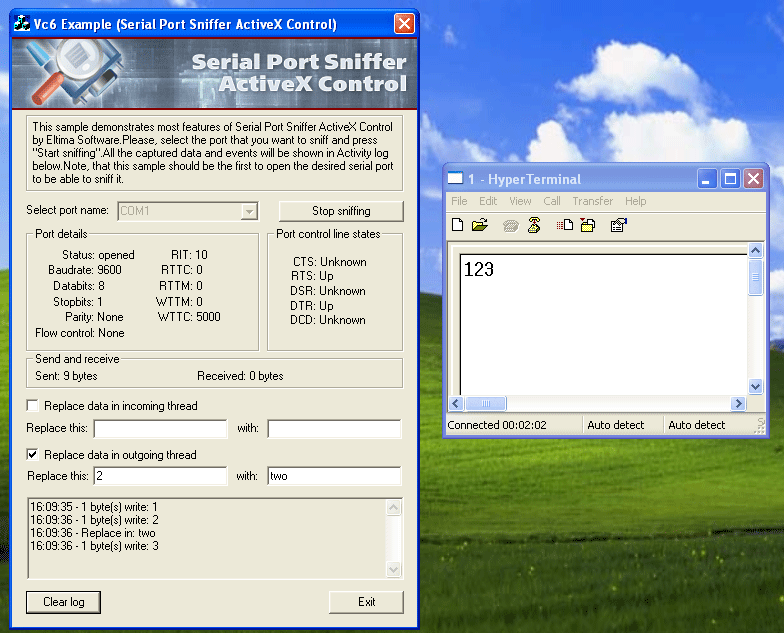Viewport: 784px width, 633px height.
Task: Click HyperTerminal horizontal scrollbar right arrow
Action: pyautogui.click(x=738, y=404)
